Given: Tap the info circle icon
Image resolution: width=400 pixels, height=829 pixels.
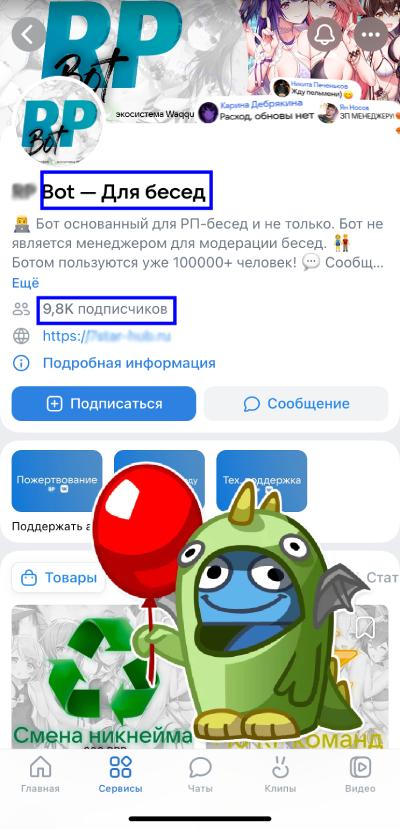Looking at the screenshot, I should (21, 363).
